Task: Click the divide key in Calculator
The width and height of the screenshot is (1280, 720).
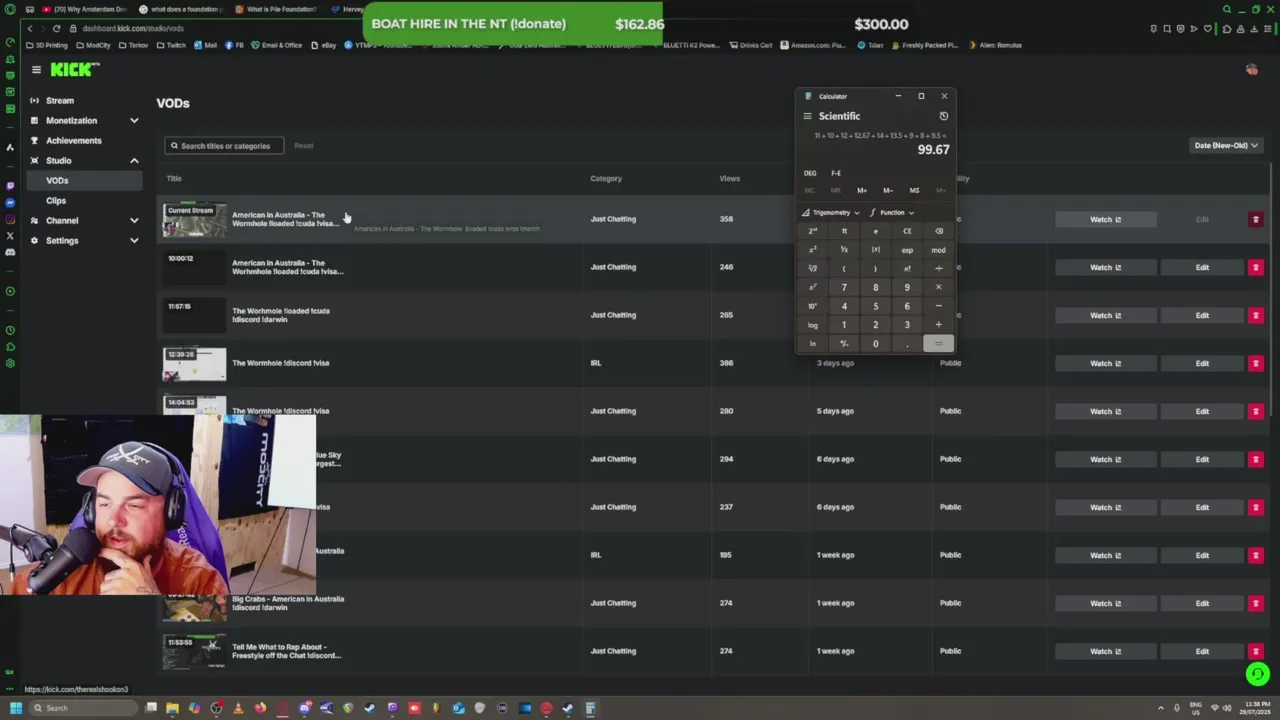Action: [x=938, y=268]
